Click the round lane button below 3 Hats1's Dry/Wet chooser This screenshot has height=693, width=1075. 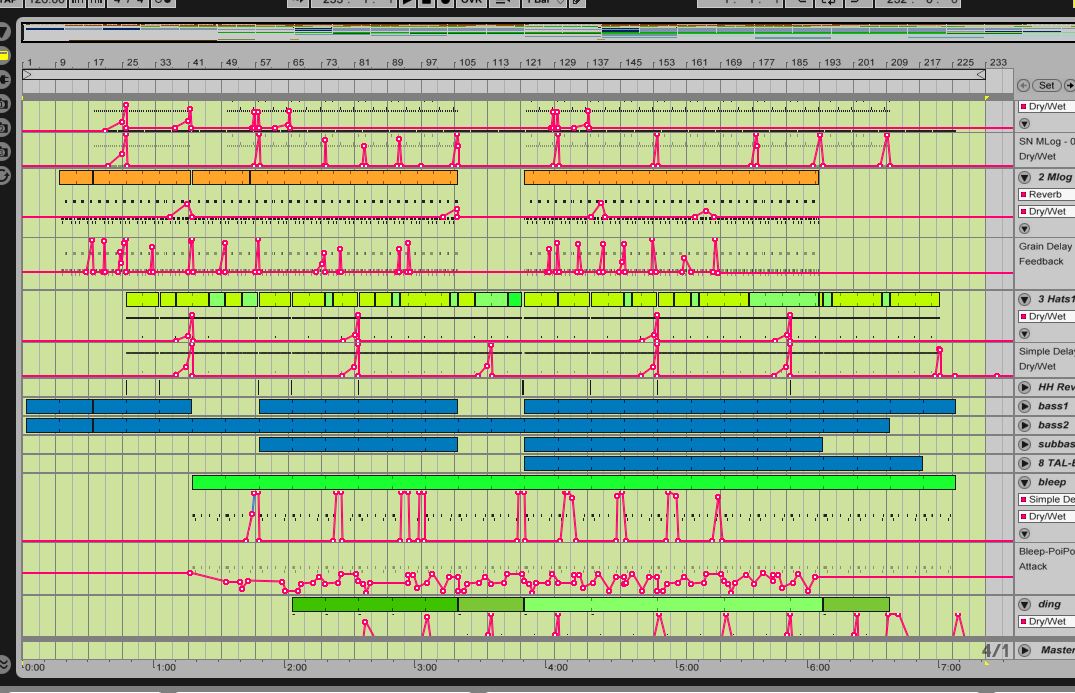1024,333
